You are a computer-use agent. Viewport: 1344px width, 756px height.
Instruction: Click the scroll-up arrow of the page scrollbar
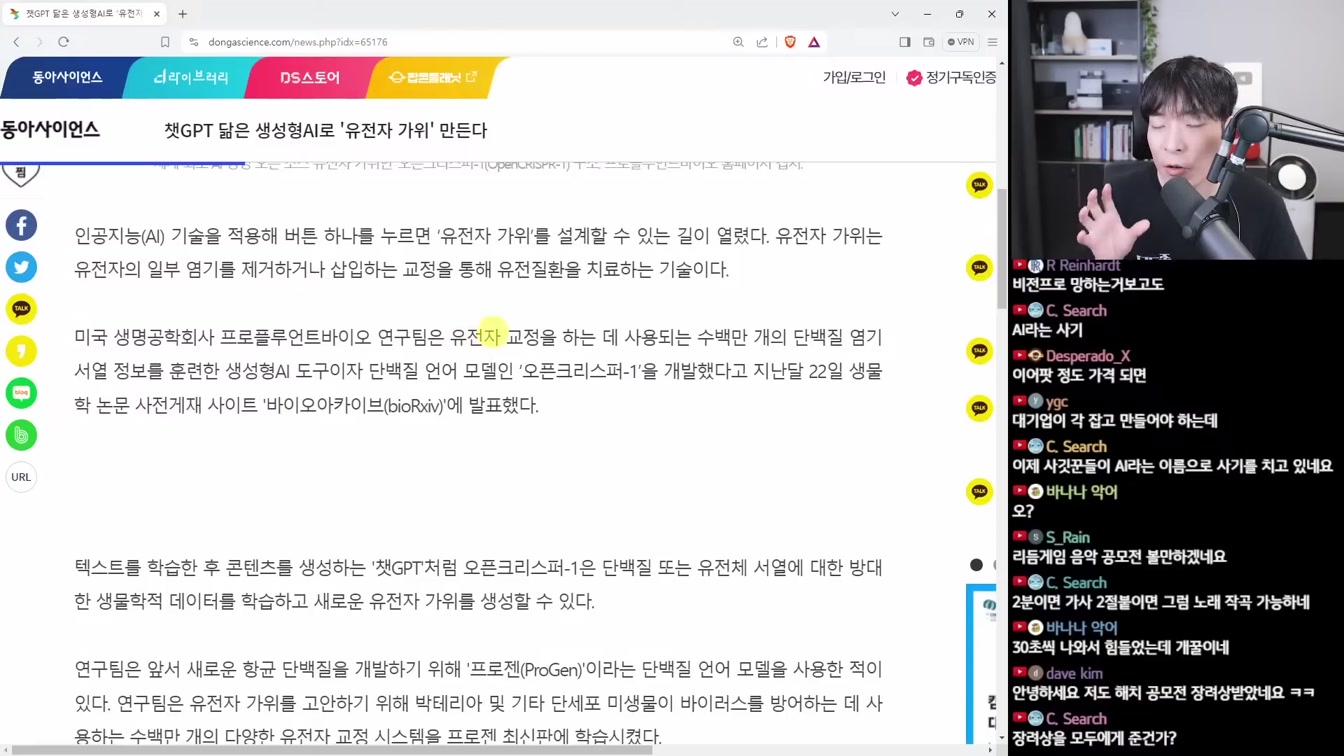[1002, 63]
